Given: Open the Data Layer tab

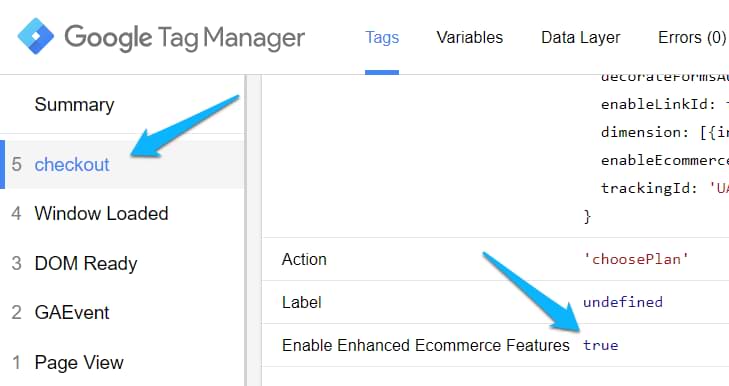Looking at the screenshot, I should (581, 37).
